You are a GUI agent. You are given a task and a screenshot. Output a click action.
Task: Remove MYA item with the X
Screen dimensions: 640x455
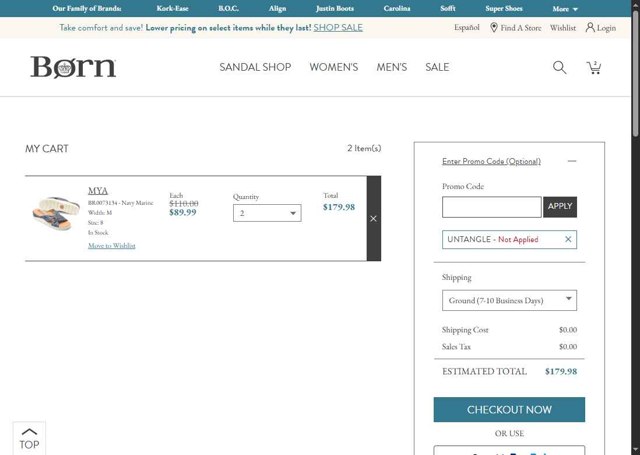[373, 219]
